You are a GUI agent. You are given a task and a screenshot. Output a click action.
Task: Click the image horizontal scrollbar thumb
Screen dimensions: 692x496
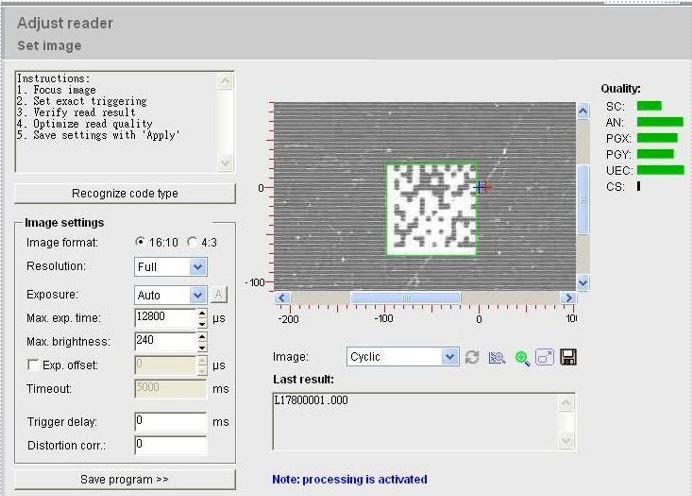click(x=406, y=298)
